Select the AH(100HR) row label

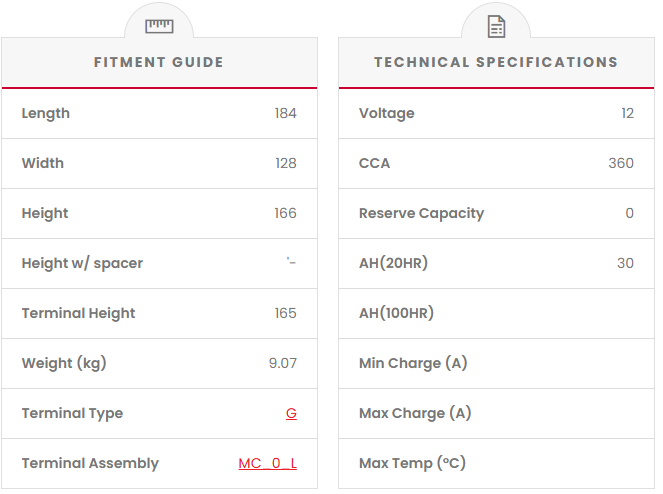pyautogui.click(x=396, y=313)
